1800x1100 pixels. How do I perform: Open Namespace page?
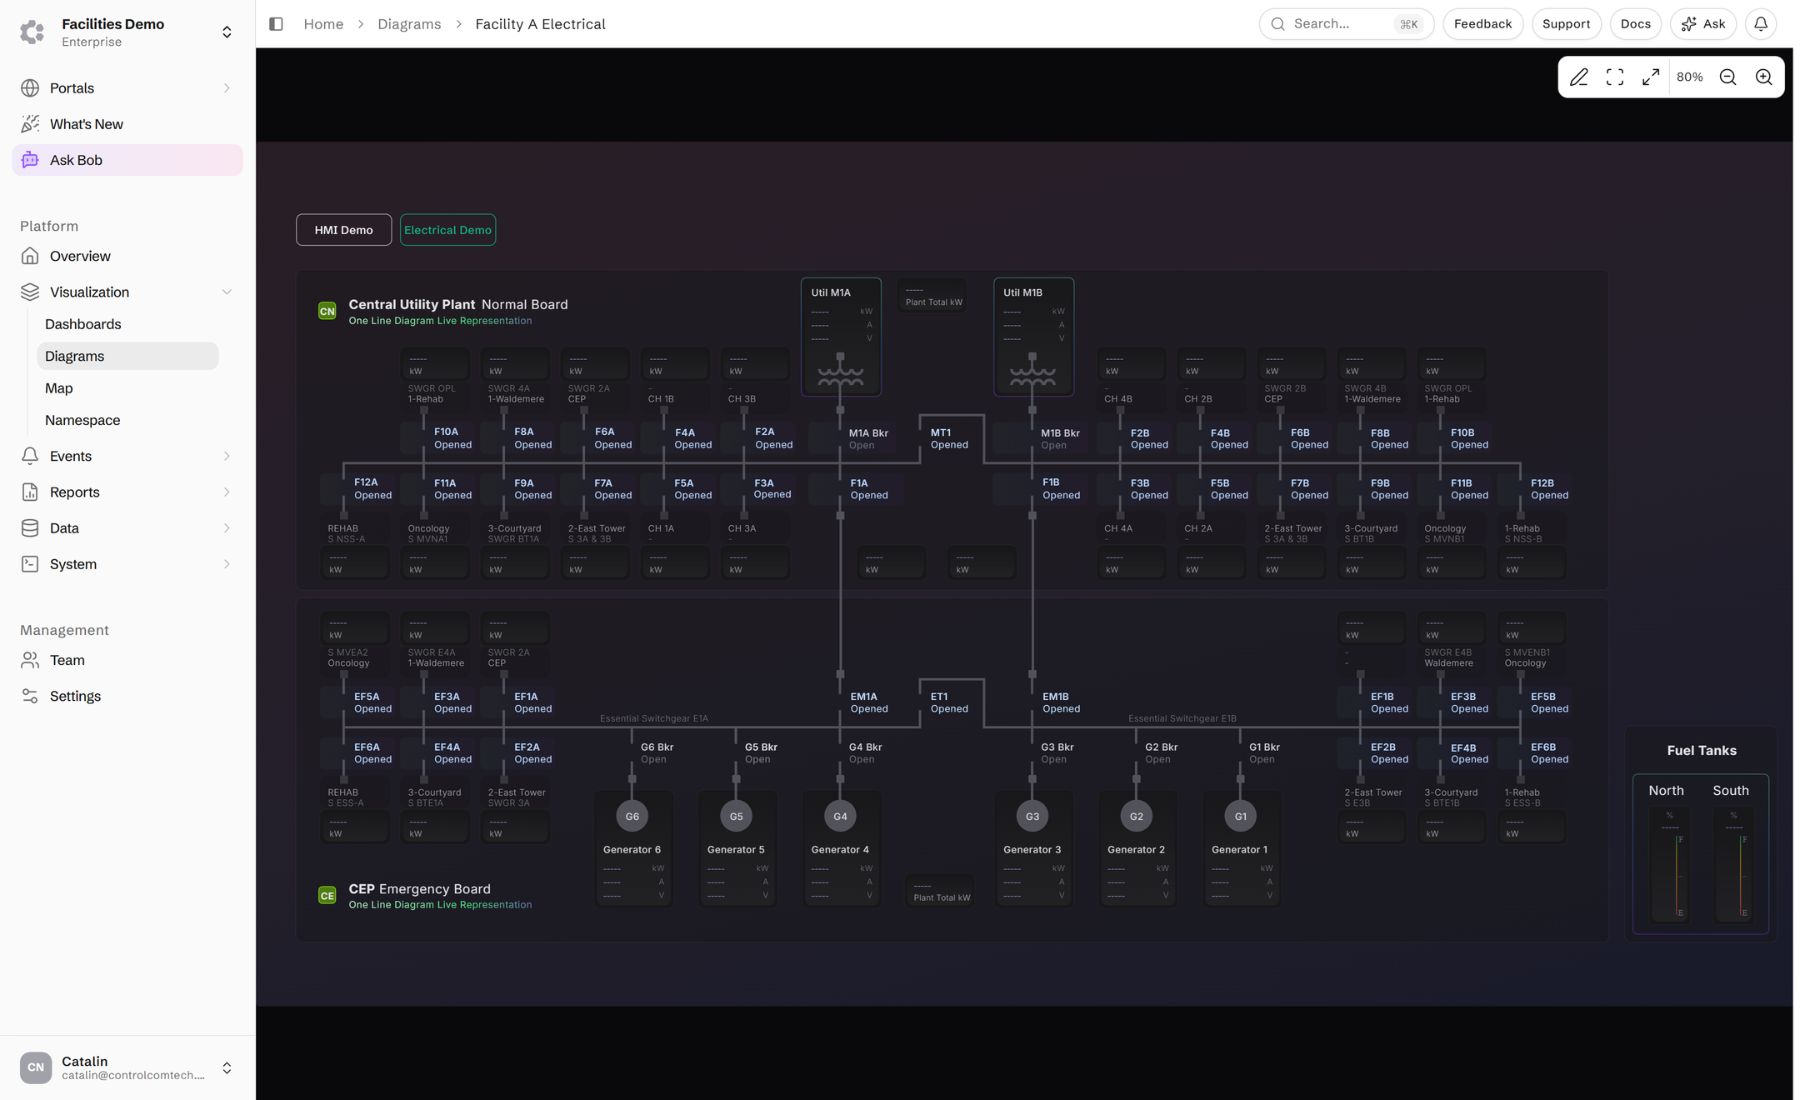pos(128,421)
